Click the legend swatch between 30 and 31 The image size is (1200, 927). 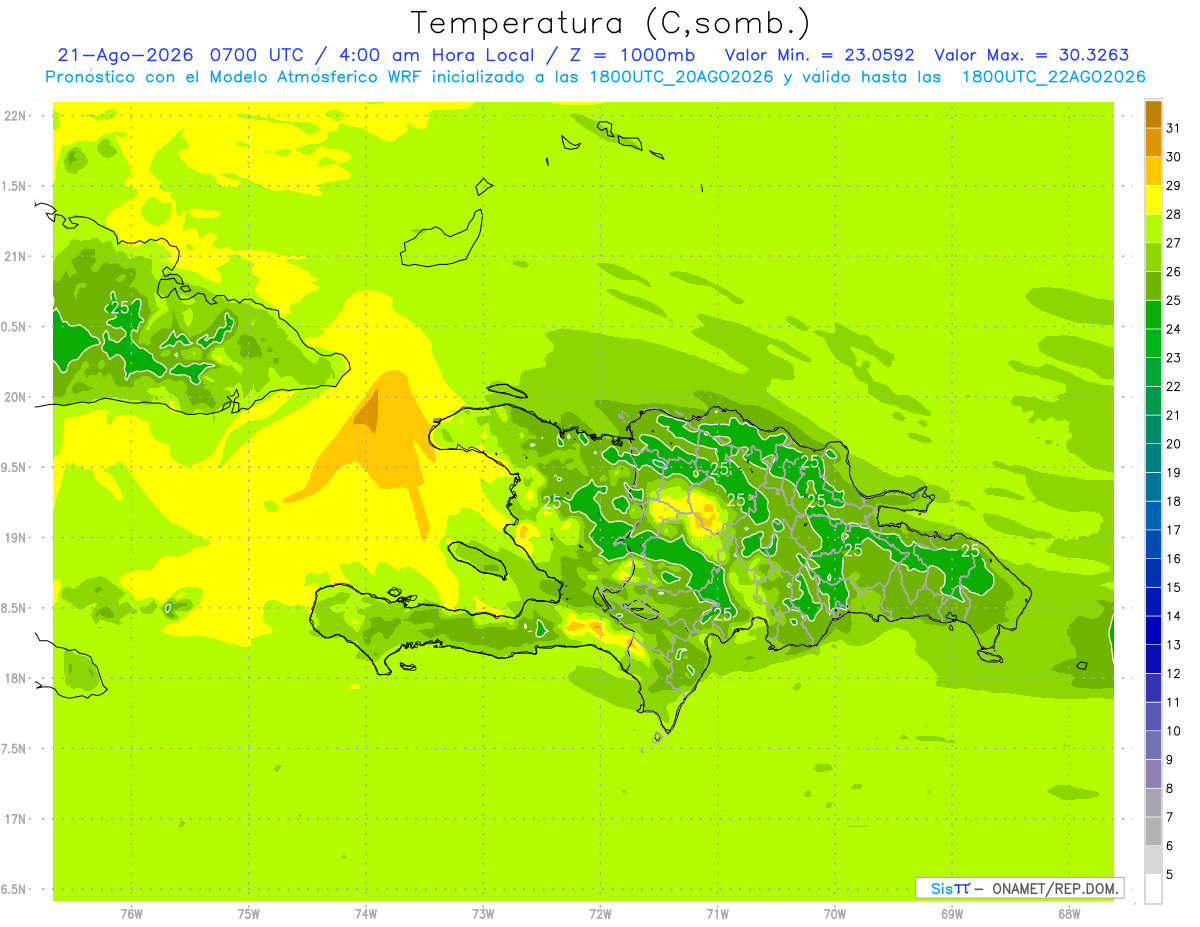pyautogui.click(x=1153, y=142)
